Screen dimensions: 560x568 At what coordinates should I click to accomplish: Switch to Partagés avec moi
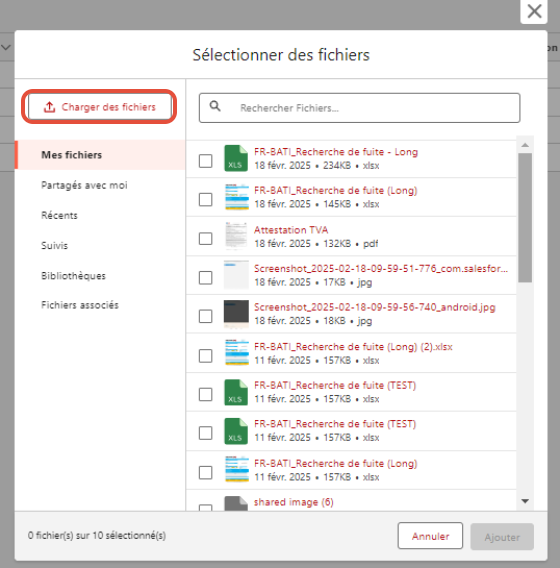click(x=84, y=185)
